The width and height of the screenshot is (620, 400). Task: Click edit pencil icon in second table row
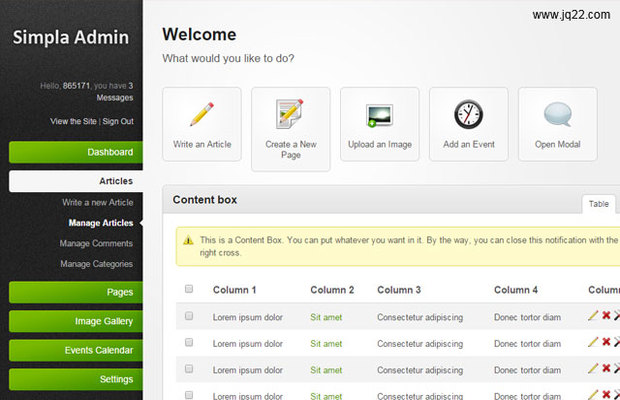pos(593,342)
